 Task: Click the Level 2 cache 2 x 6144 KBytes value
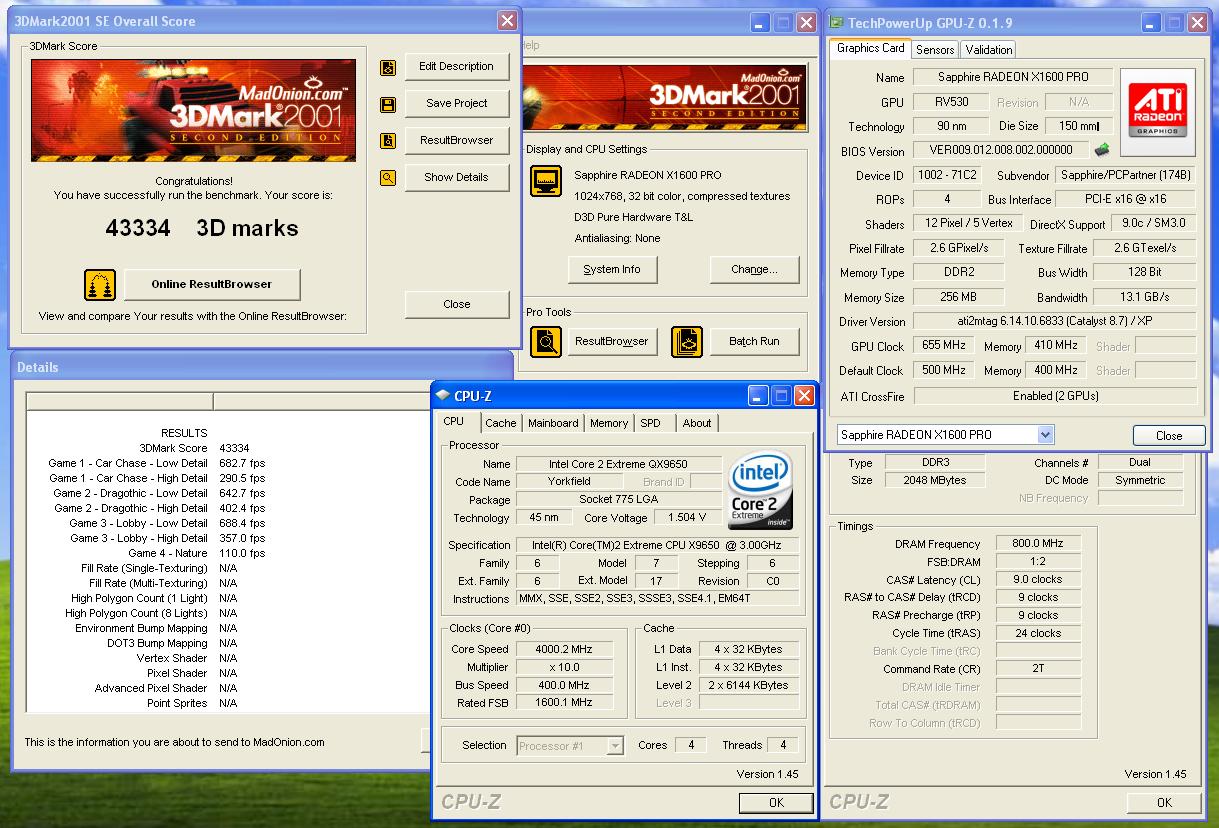click(x=749, y=686)
